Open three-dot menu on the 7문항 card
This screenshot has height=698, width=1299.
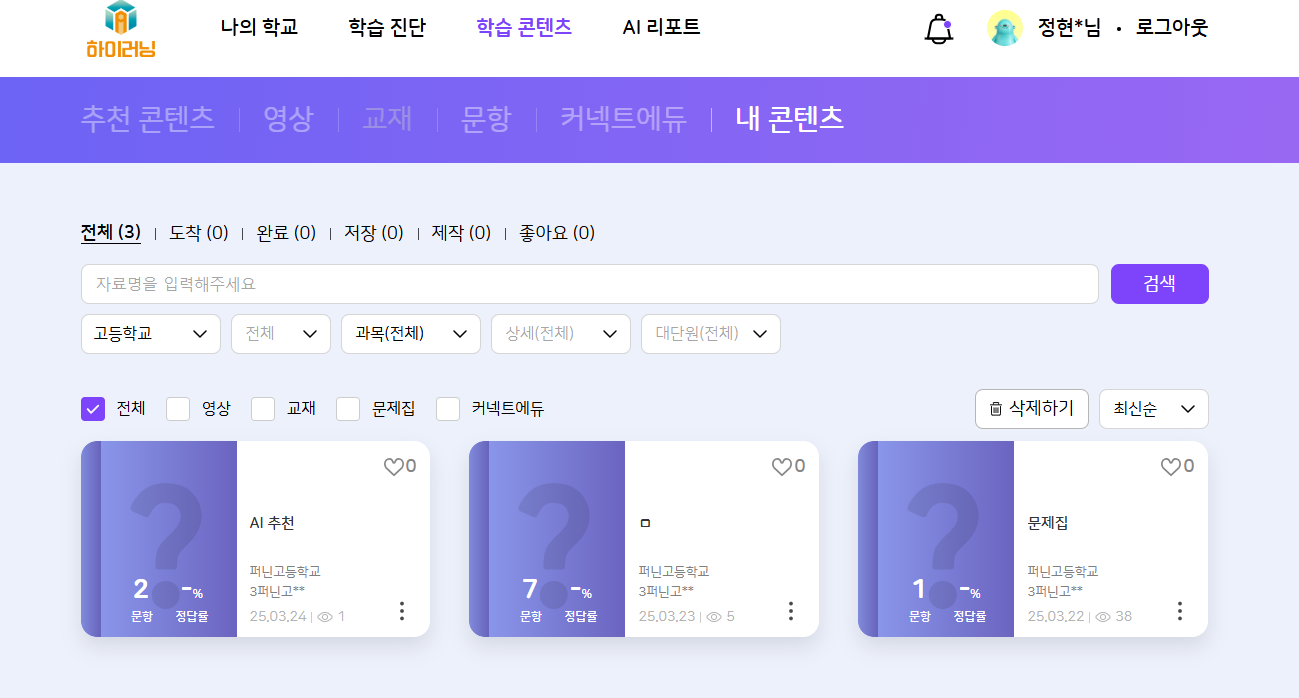(791, 610)
